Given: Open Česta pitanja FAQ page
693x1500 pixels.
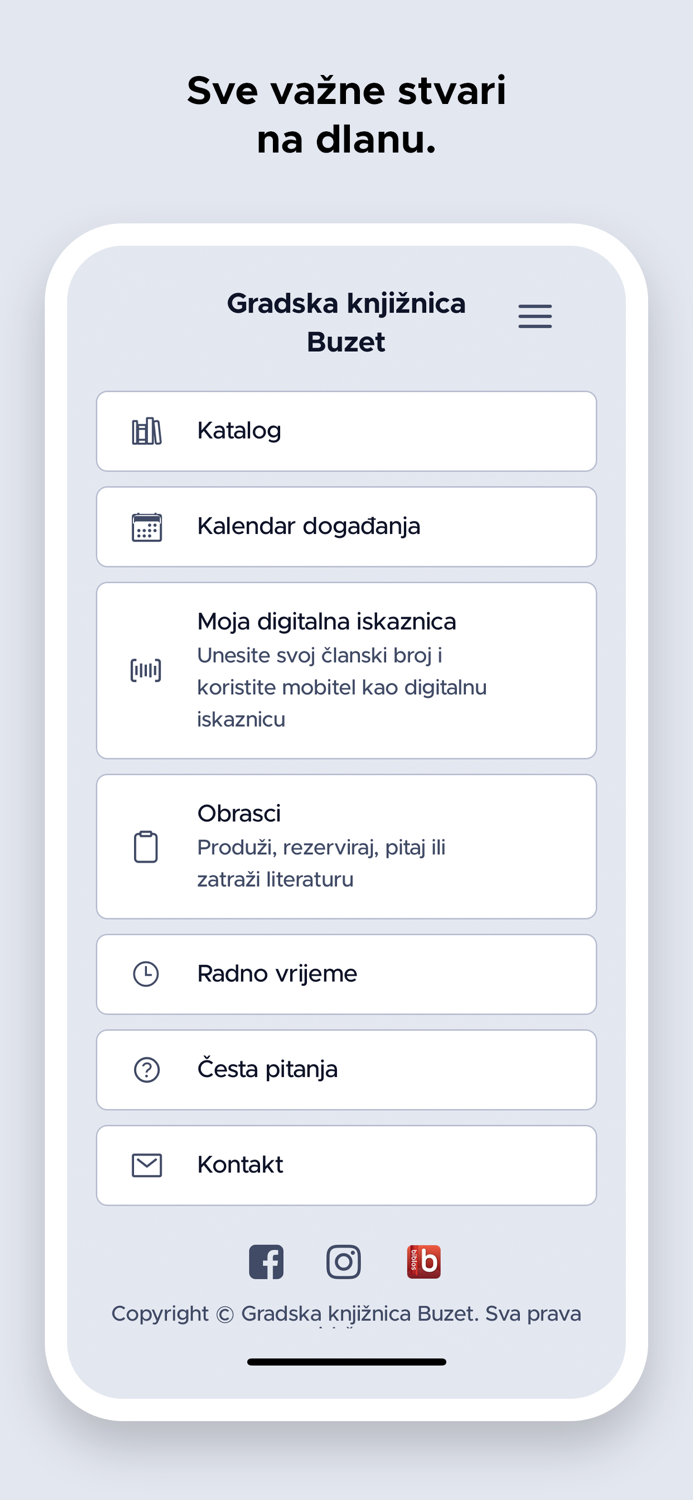Looking at the screenshot, I should point(346,1069).
